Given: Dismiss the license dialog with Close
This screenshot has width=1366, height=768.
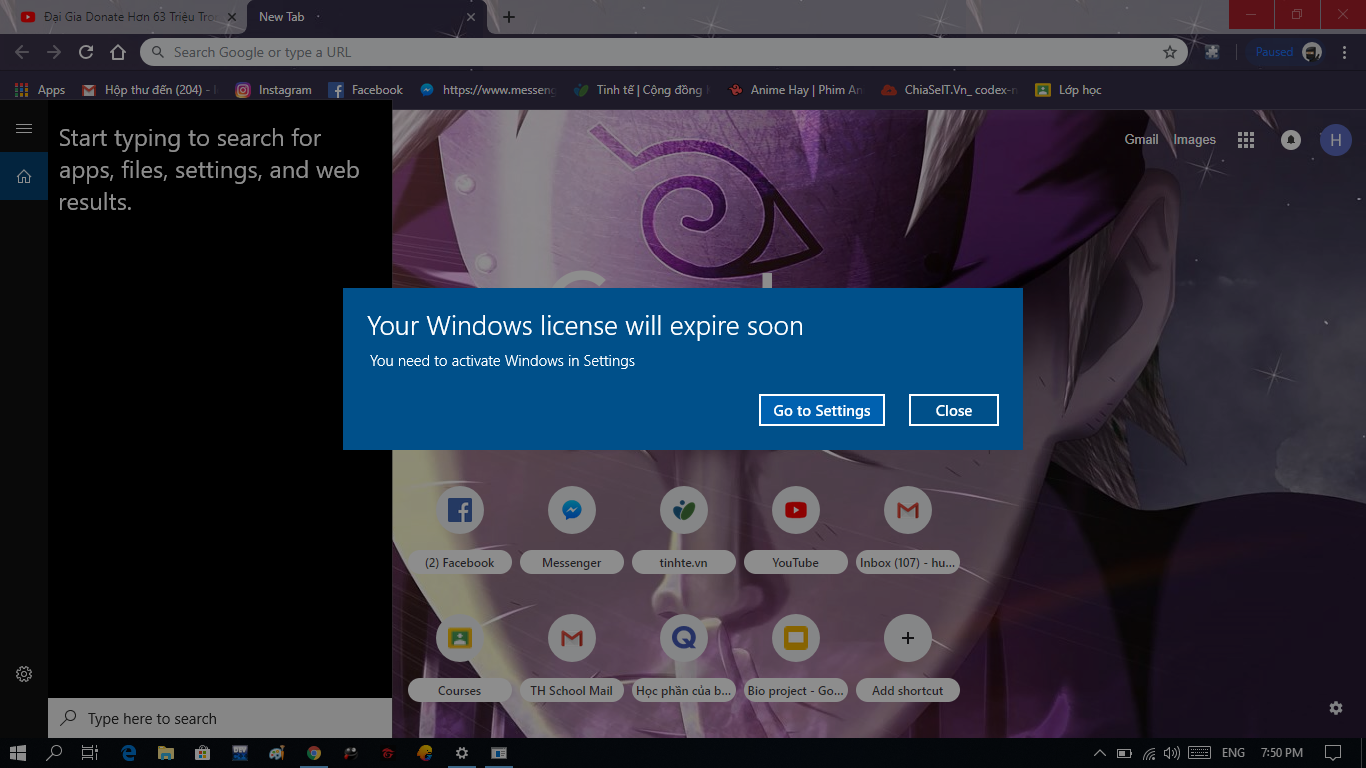Looking at the screenshot, I should click(954, 410).
